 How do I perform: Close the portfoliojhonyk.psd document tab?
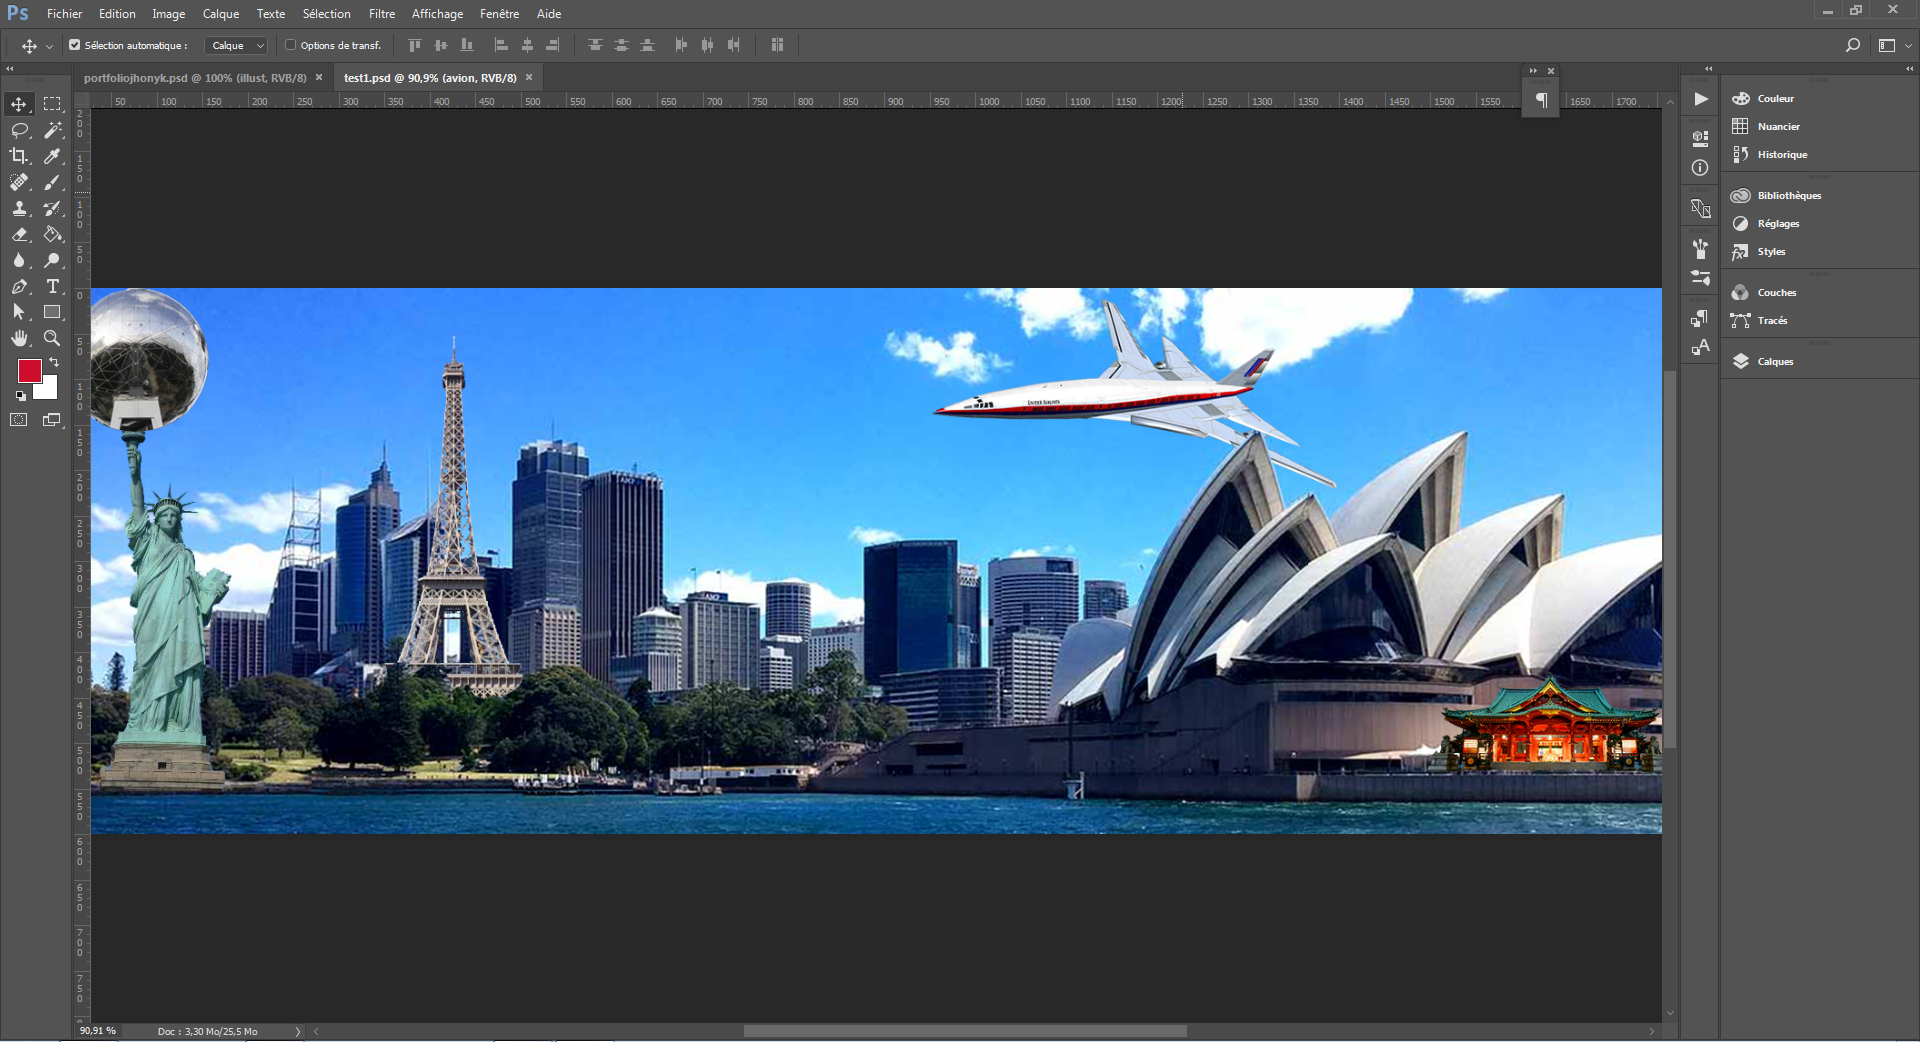click(x=319, y=78)
